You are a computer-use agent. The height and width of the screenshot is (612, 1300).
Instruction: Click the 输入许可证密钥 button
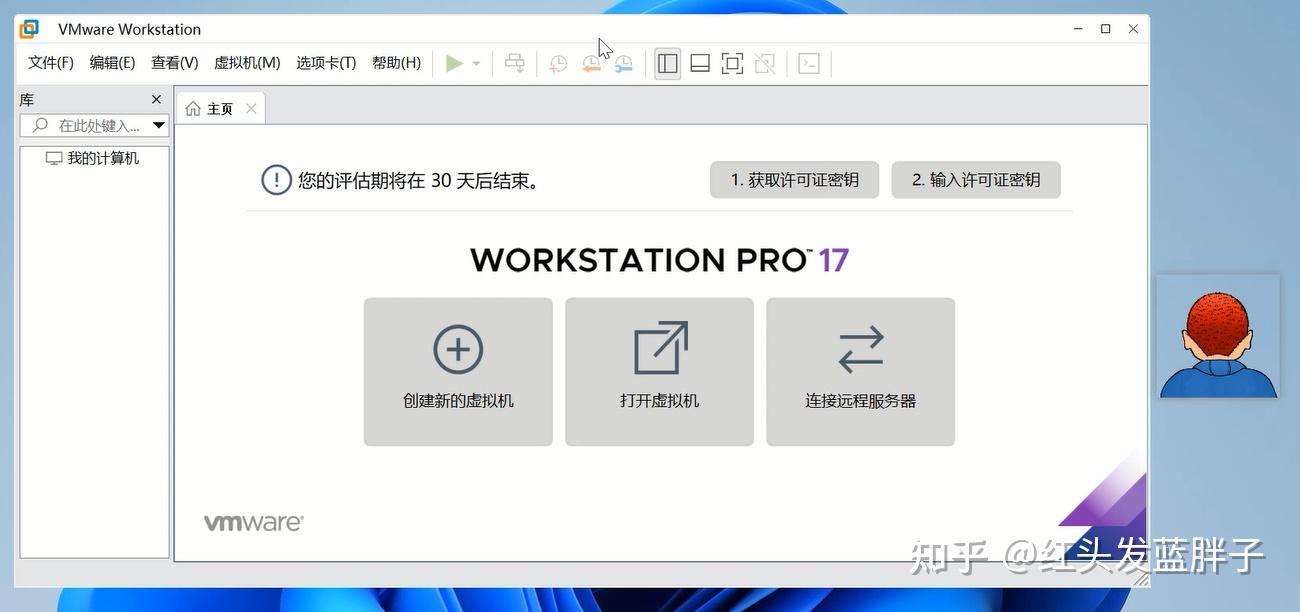click(976, 179)
